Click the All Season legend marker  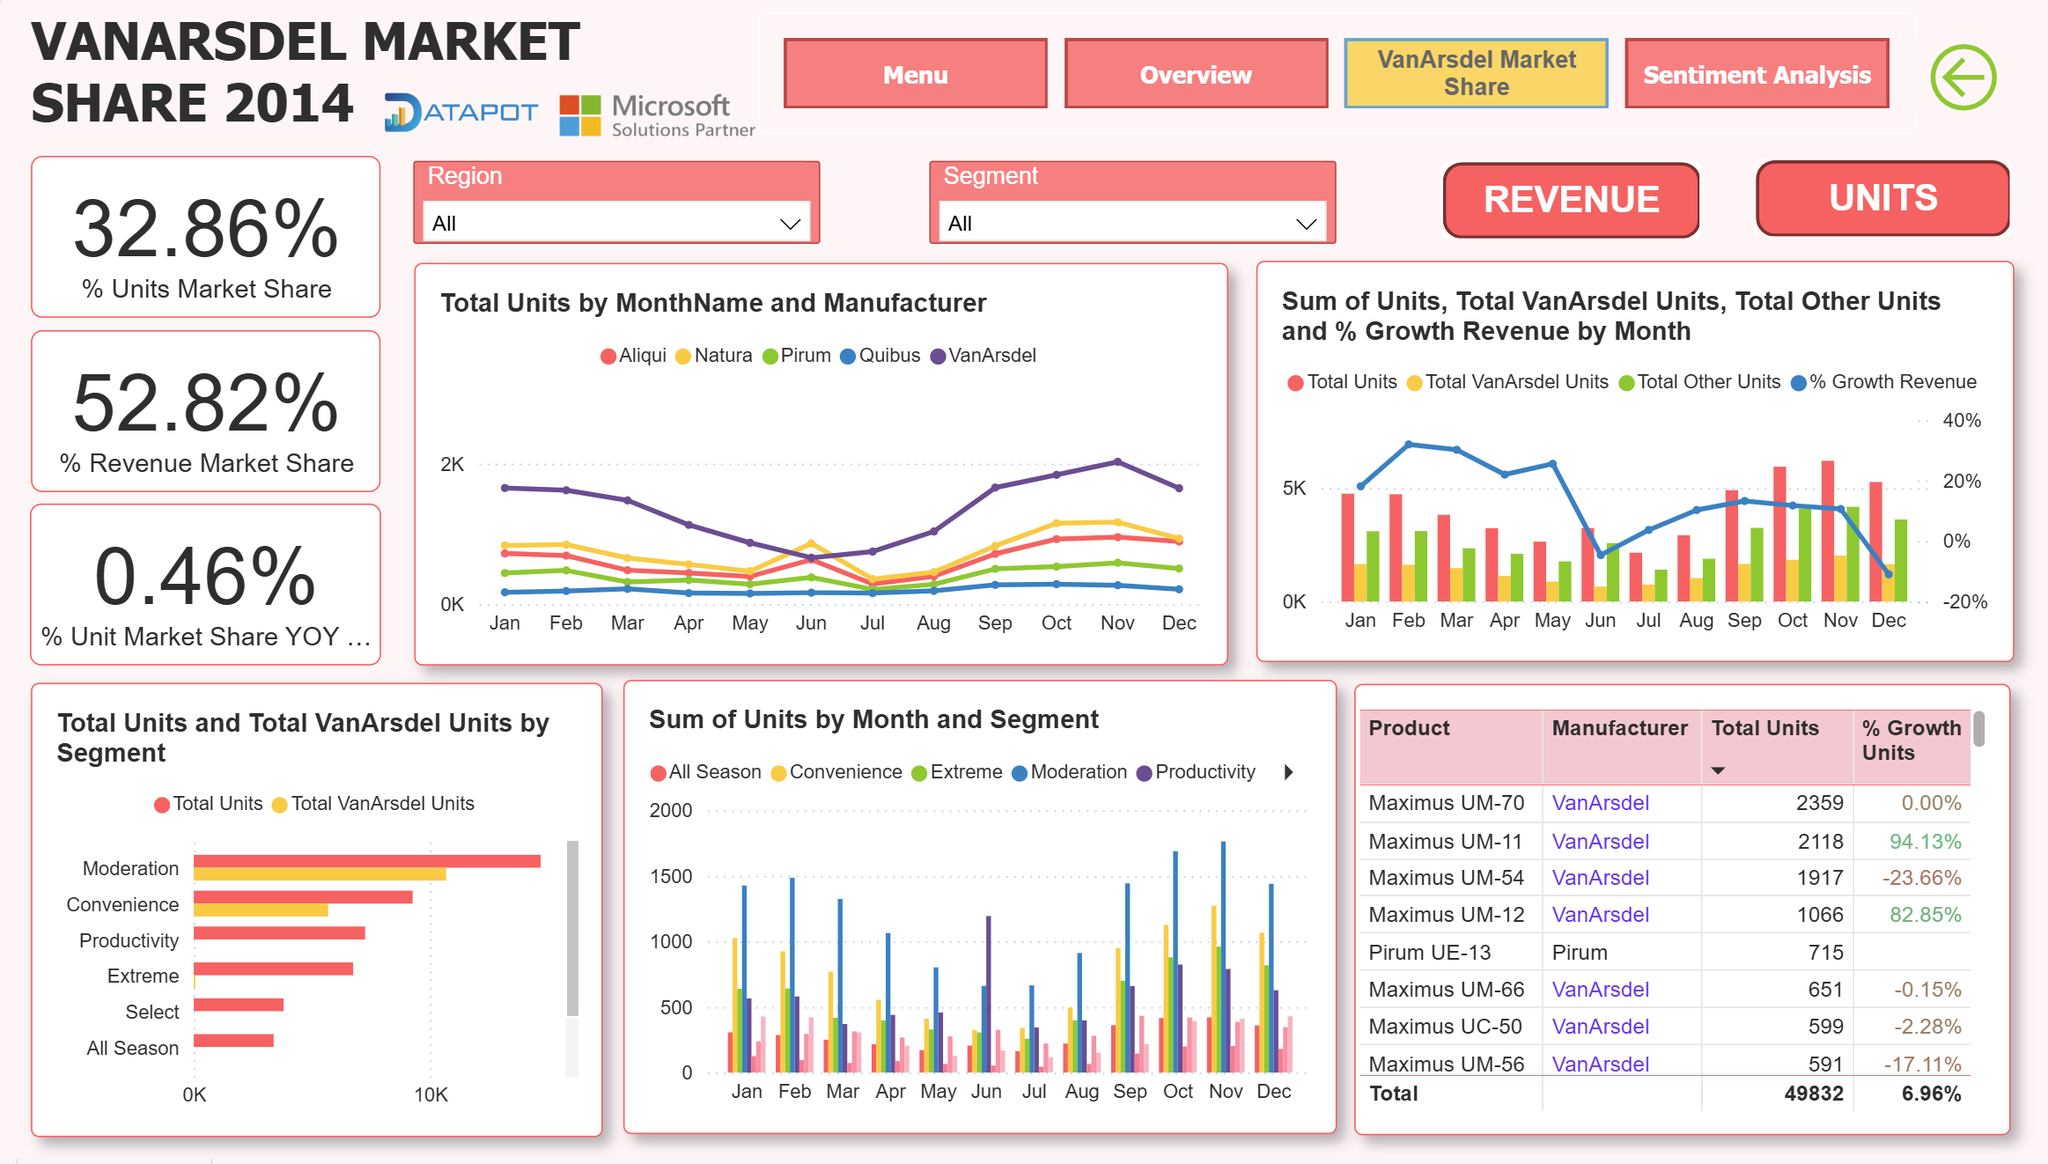click(658, 773)
